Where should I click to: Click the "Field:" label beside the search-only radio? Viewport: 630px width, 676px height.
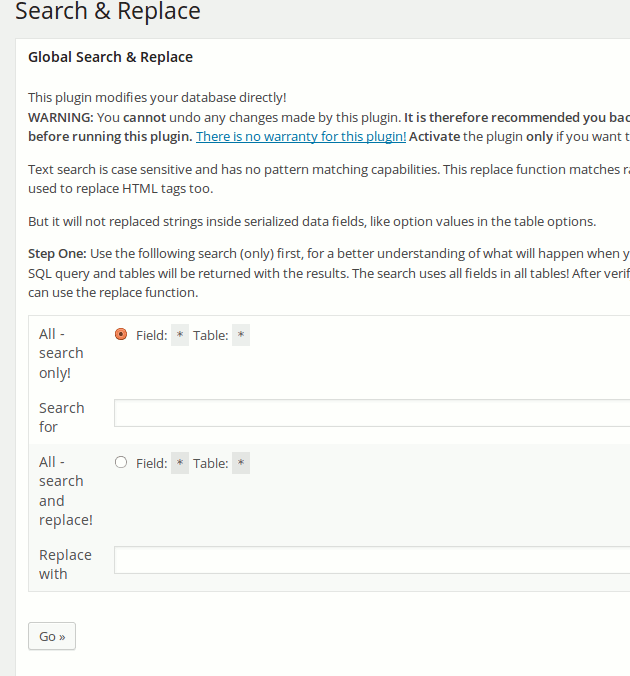point(151,336)
